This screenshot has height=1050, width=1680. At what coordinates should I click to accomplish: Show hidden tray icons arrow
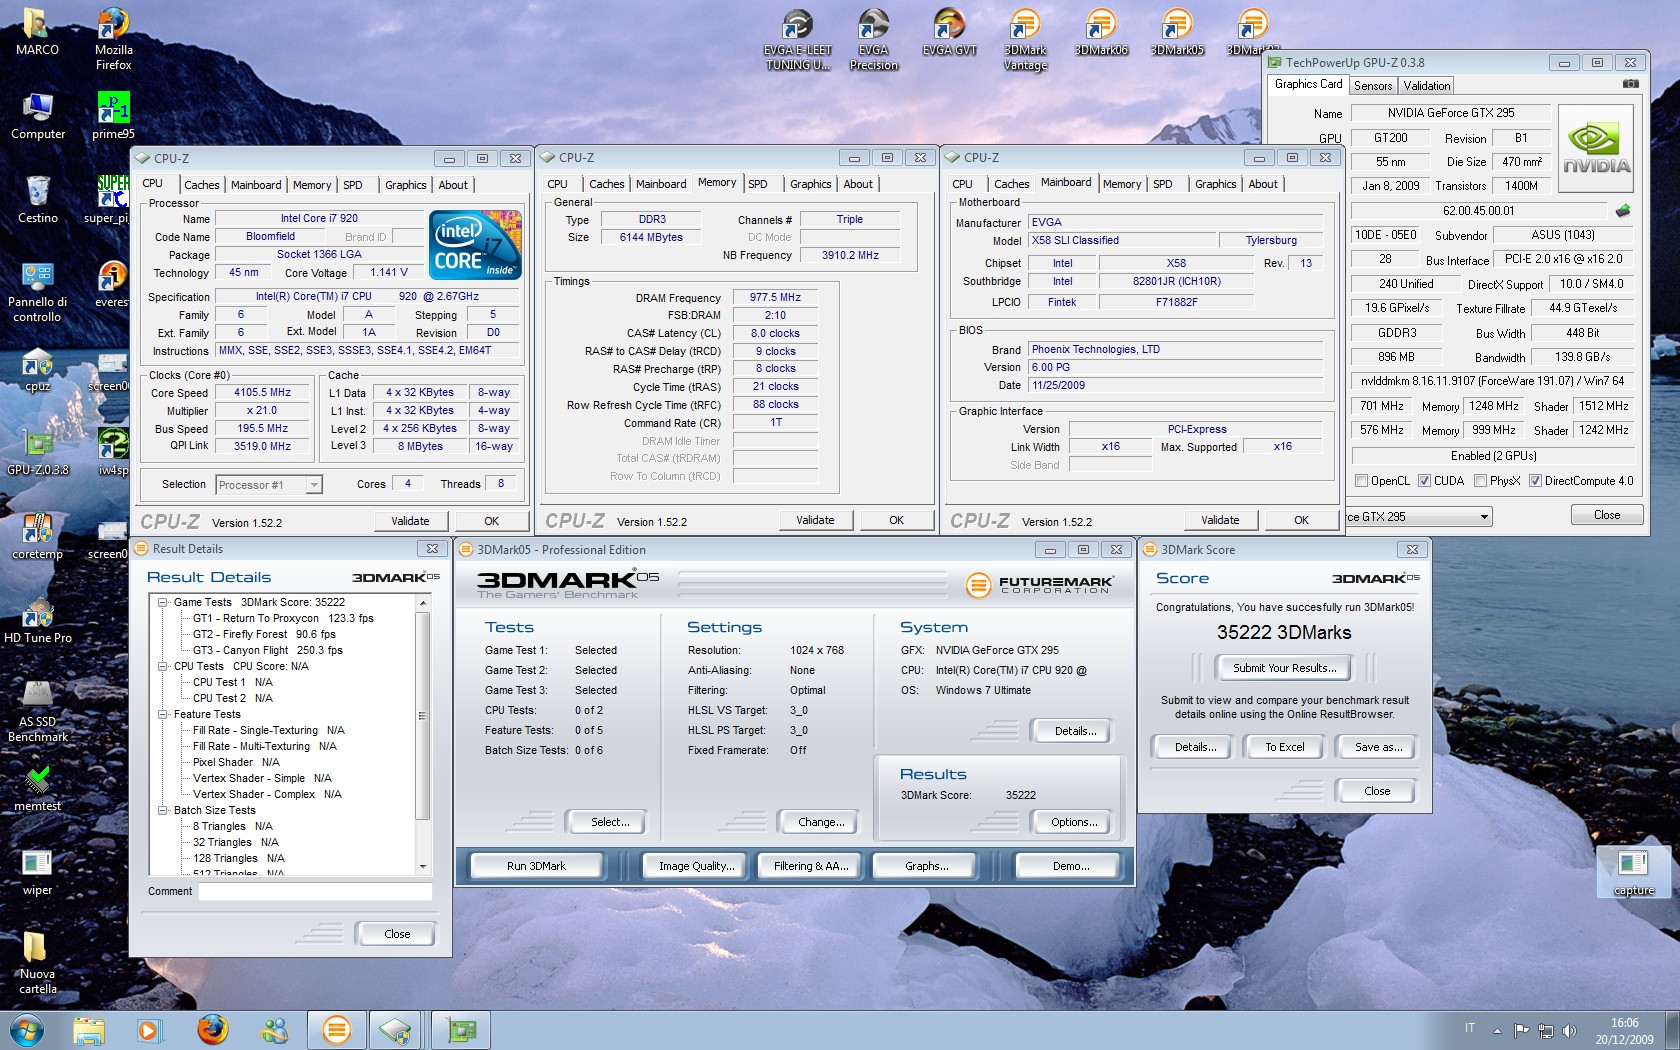[1497, 1030]
